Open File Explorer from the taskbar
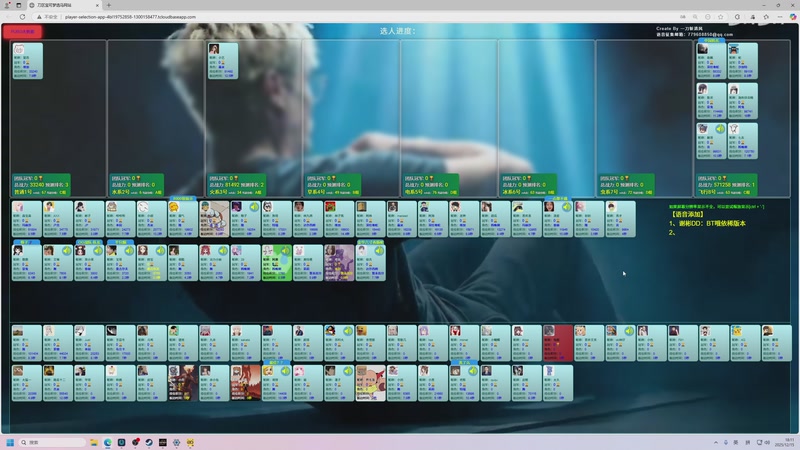Viewport: 800px width, 450px height. click(94, 442)
